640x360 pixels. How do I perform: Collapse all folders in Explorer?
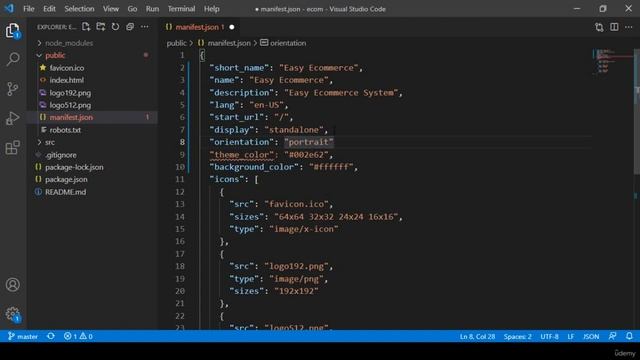pos(130,27)
